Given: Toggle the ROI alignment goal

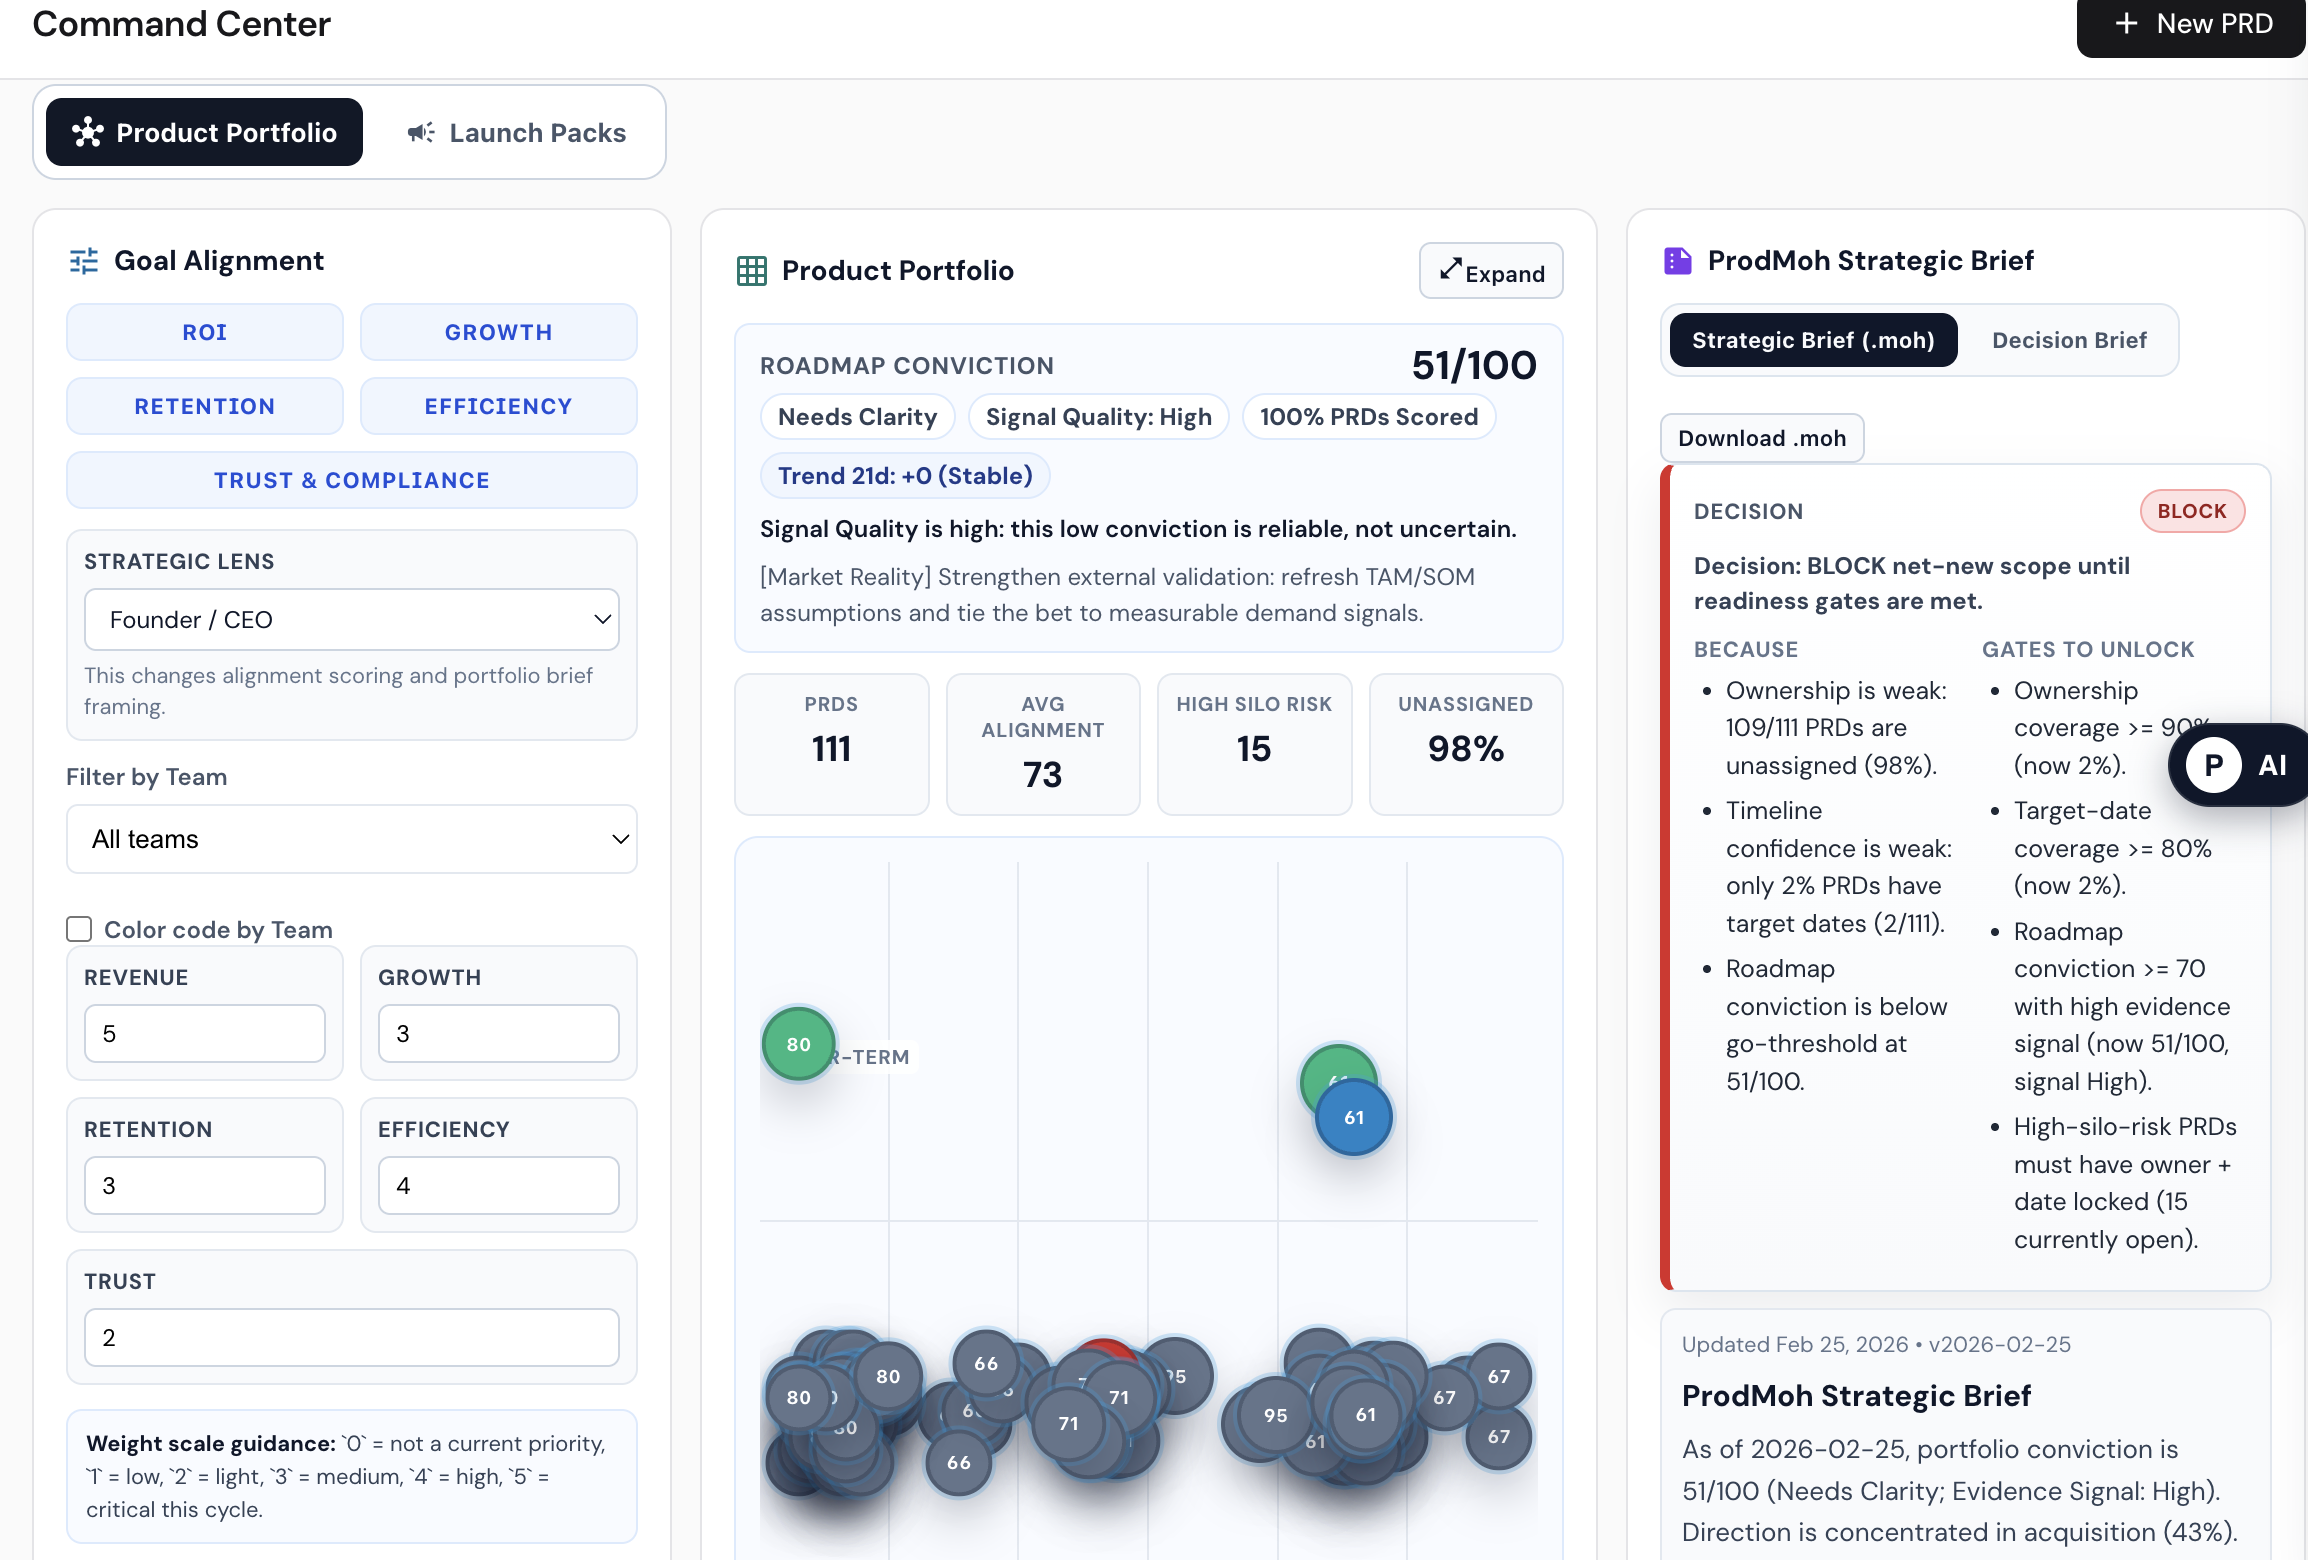Looking at the screenshot, I should [204, 331].
